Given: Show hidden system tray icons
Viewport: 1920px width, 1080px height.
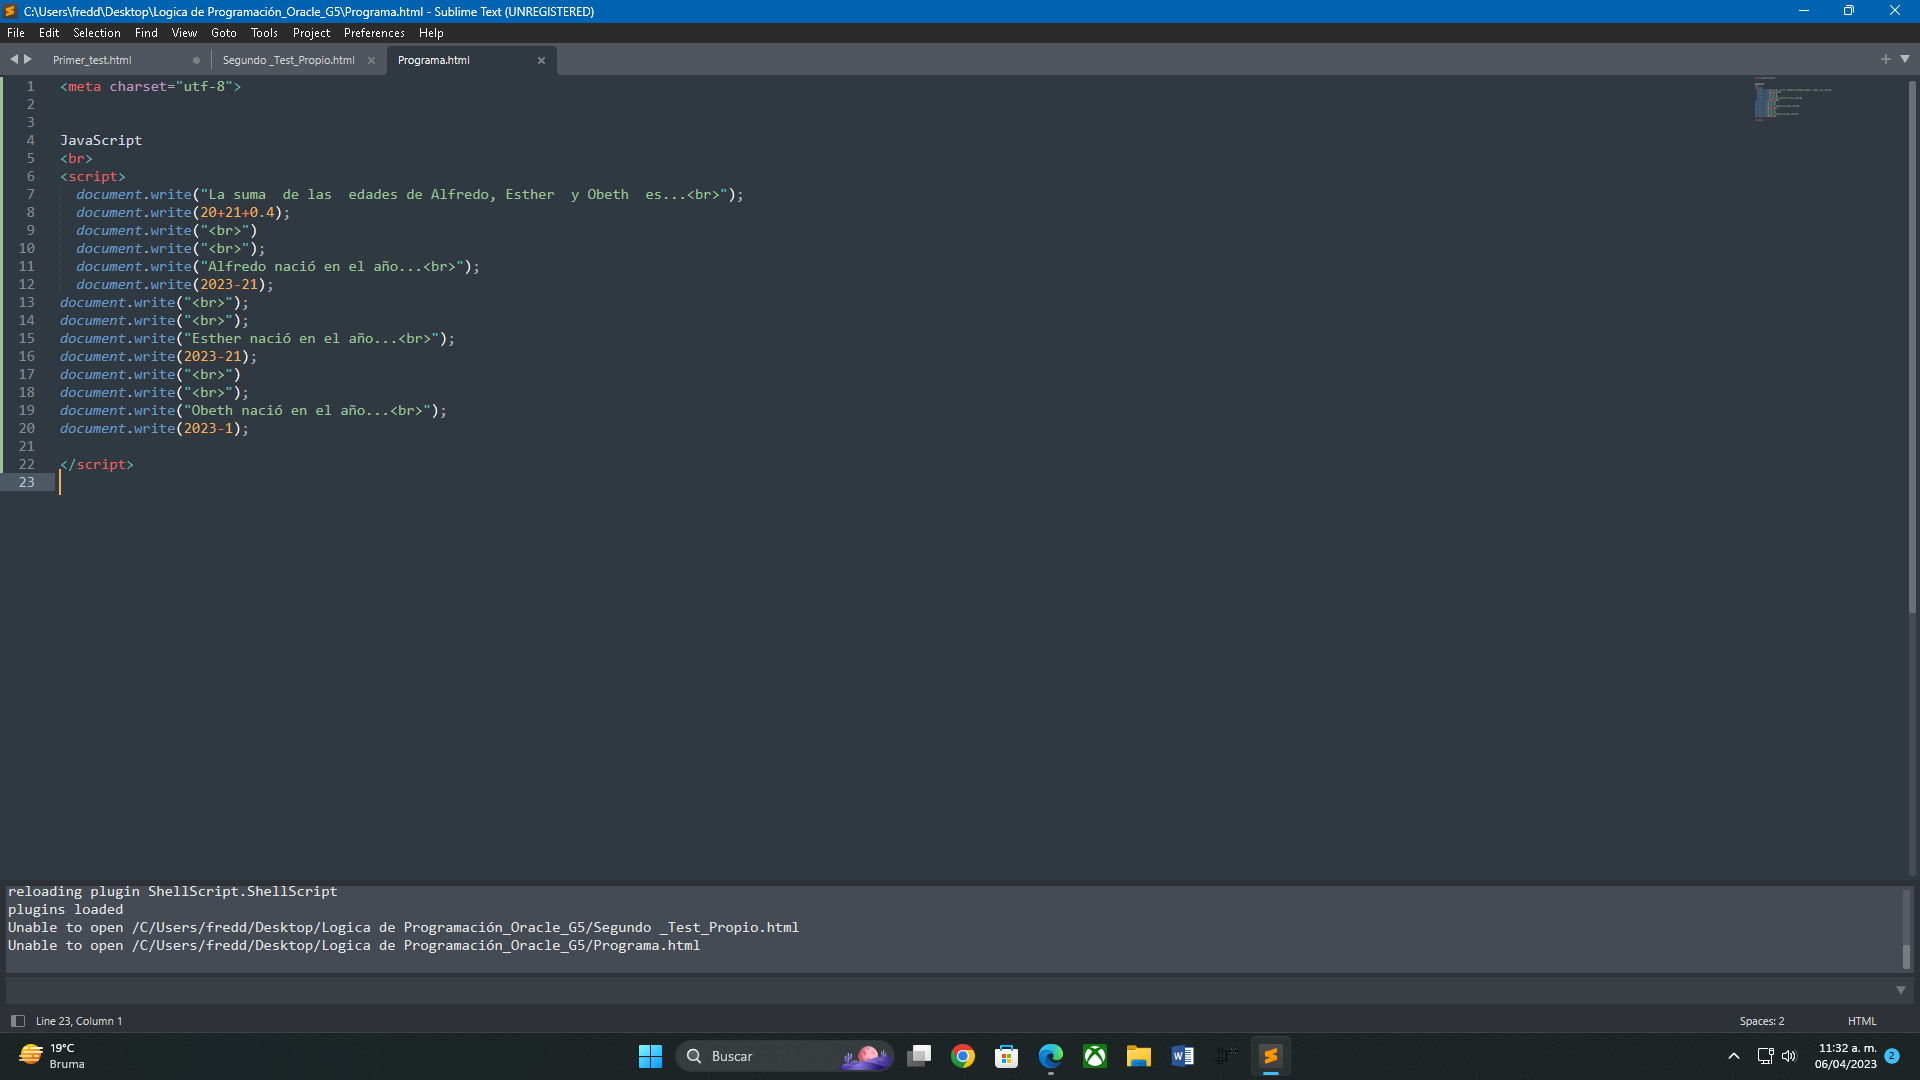Looking at the screenshot, I should [x=1734, y=1056].
